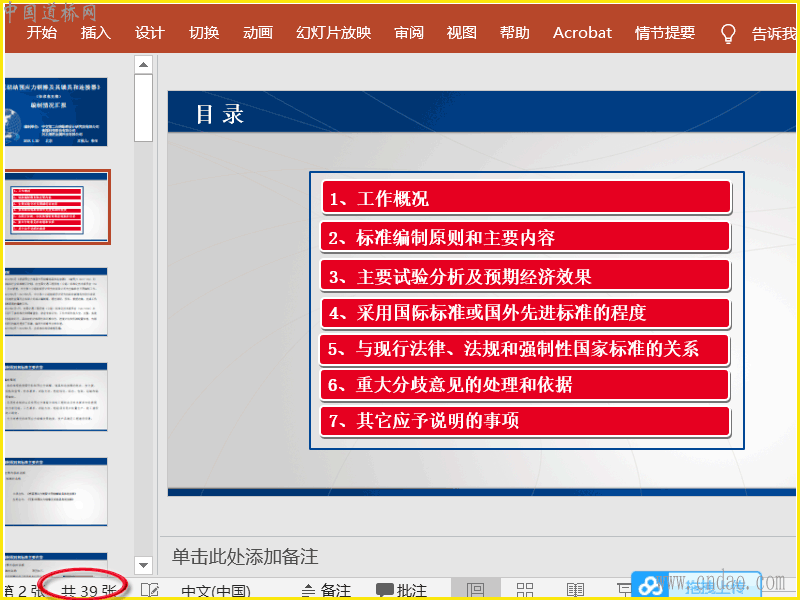The height and width of the screenshot is (600, 800).
Task: Open the 开始 ribbon tab
Action: [41, 33]
